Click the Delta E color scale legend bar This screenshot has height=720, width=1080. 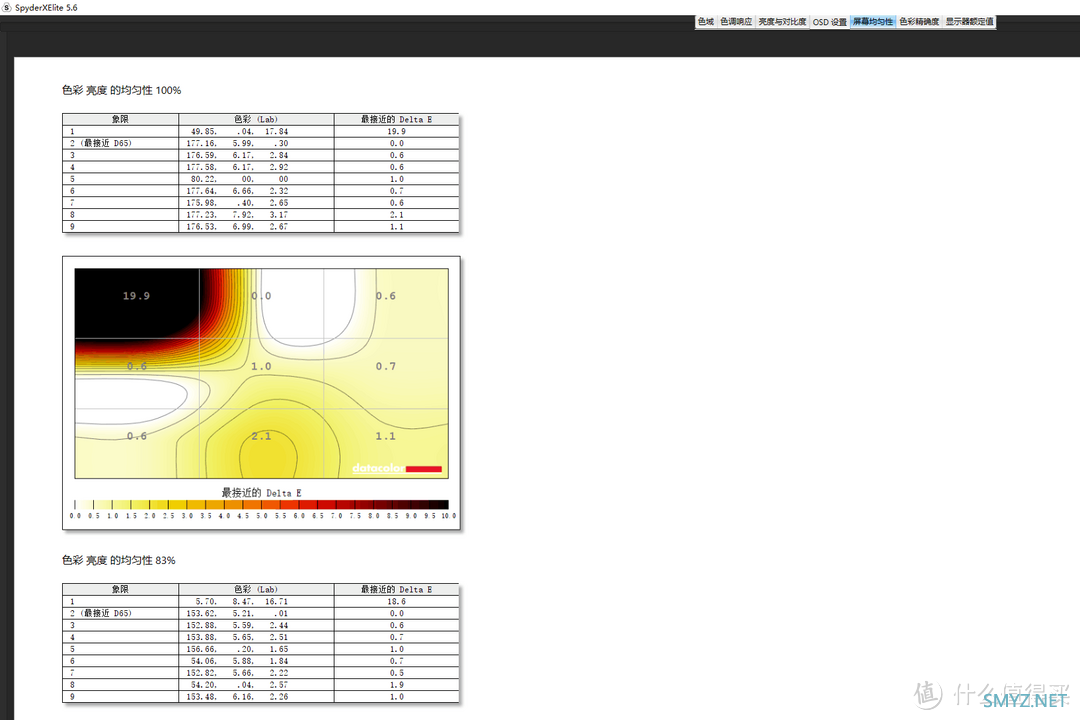pos(261,504)
